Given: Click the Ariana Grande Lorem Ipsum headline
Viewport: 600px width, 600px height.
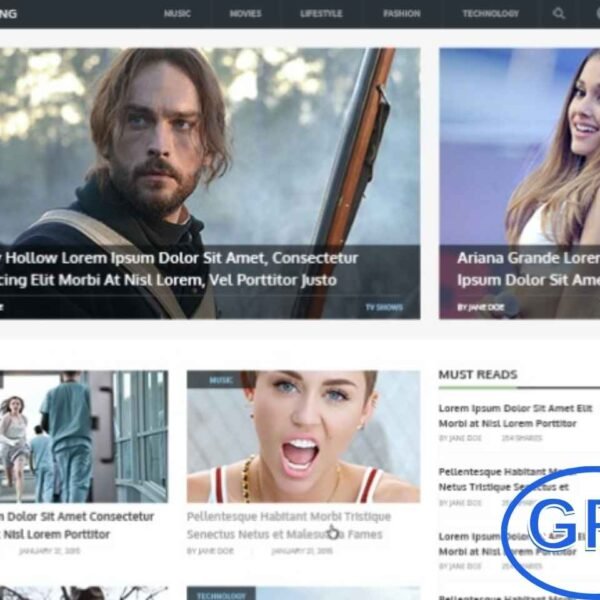Looking at the screenshot, I should click(528, 269).
